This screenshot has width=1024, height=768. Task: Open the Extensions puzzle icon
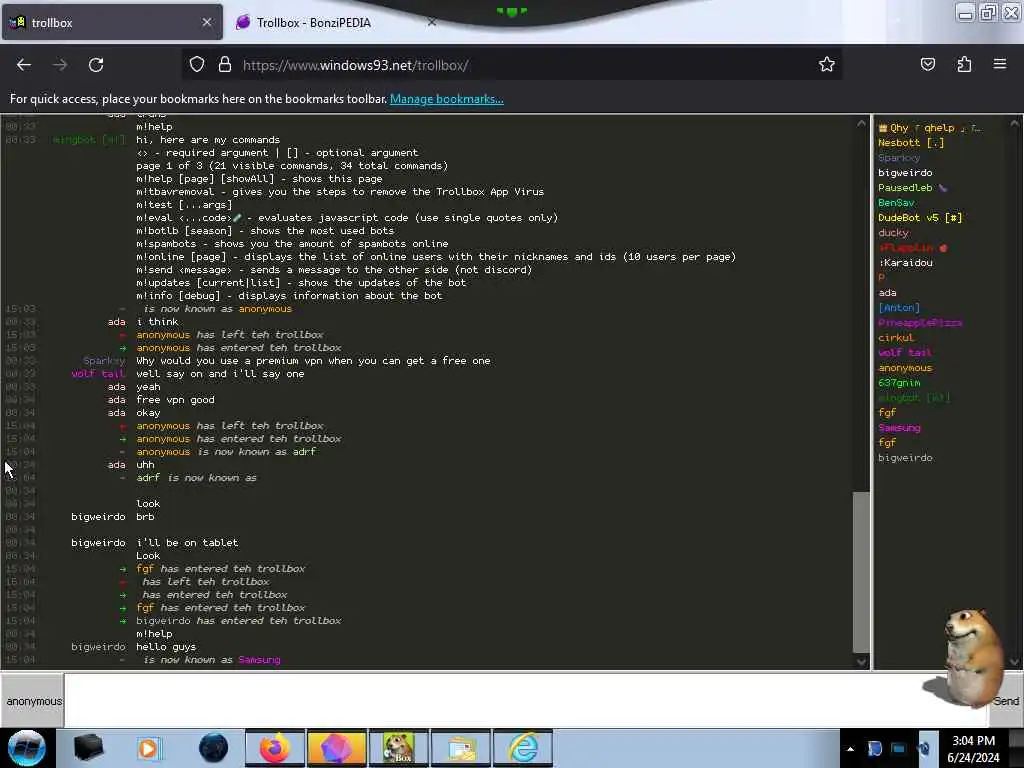coord(964,64)
